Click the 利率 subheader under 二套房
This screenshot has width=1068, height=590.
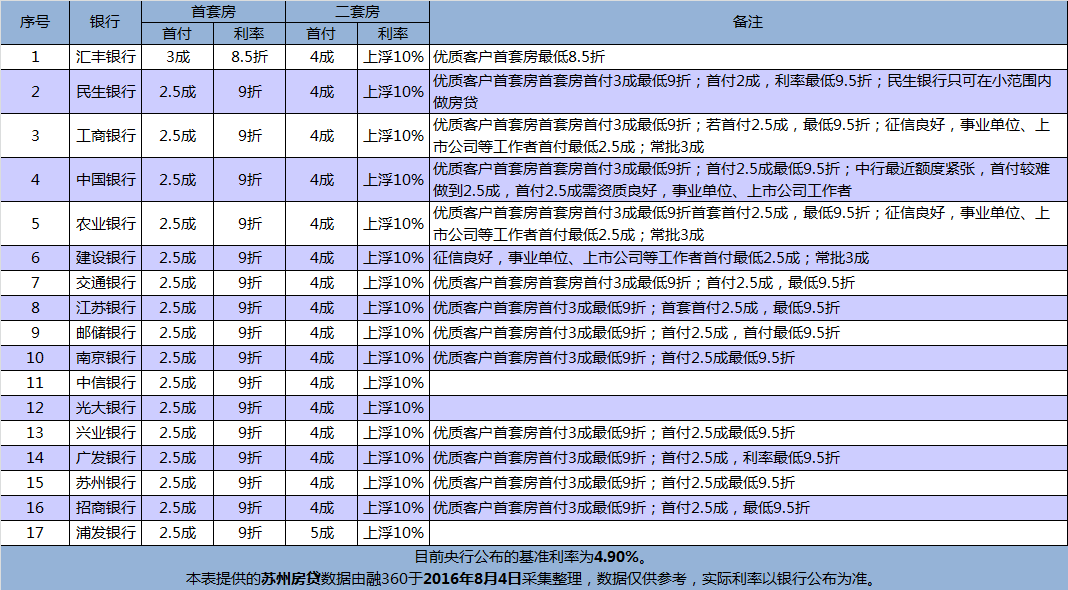click(394, 33)
